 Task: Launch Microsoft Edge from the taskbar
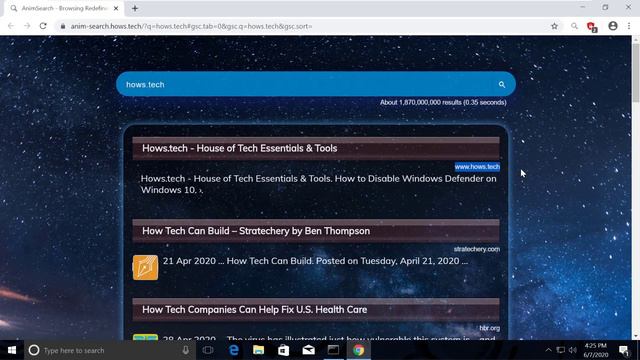pos(233,350)
